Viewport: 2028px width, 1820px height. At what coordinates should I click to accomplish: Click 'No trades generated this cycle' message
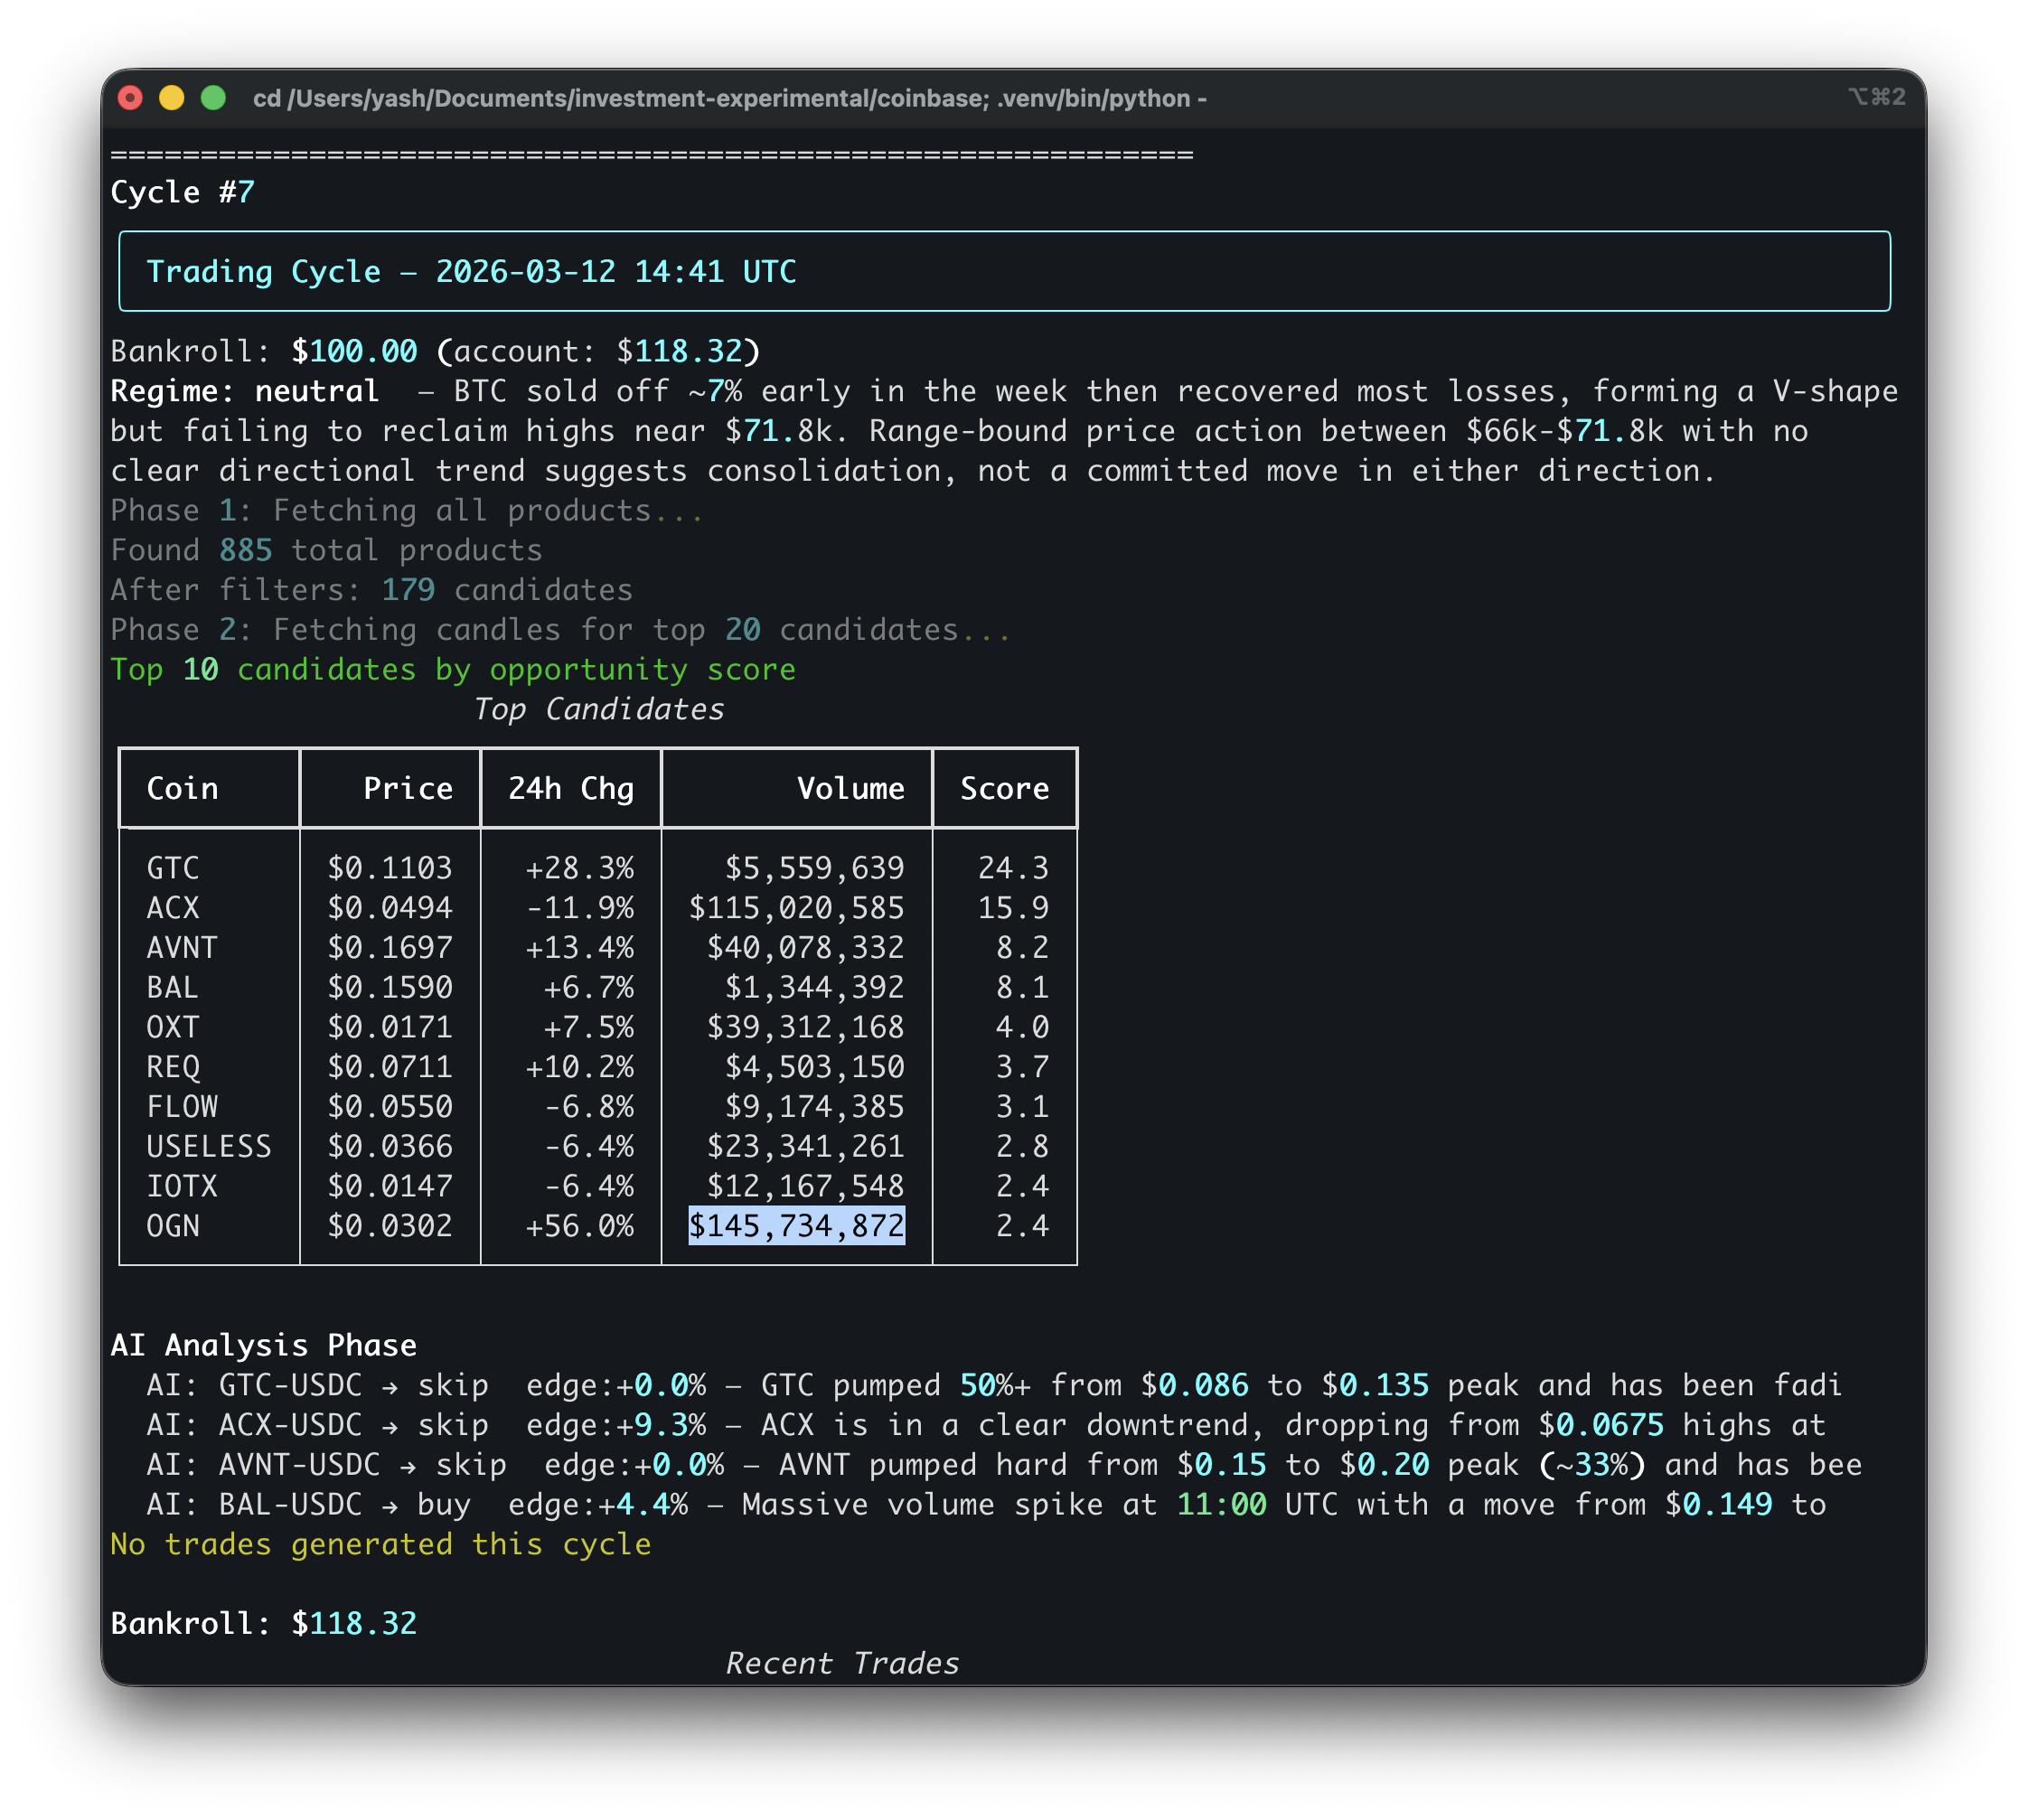click(380, 1545)
